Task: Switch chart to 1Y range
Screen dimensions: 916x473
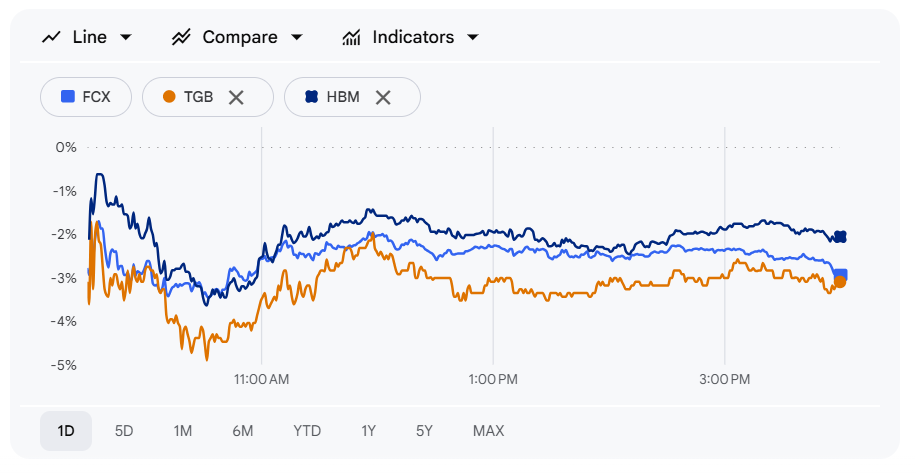Action: [x=369, y=431]
